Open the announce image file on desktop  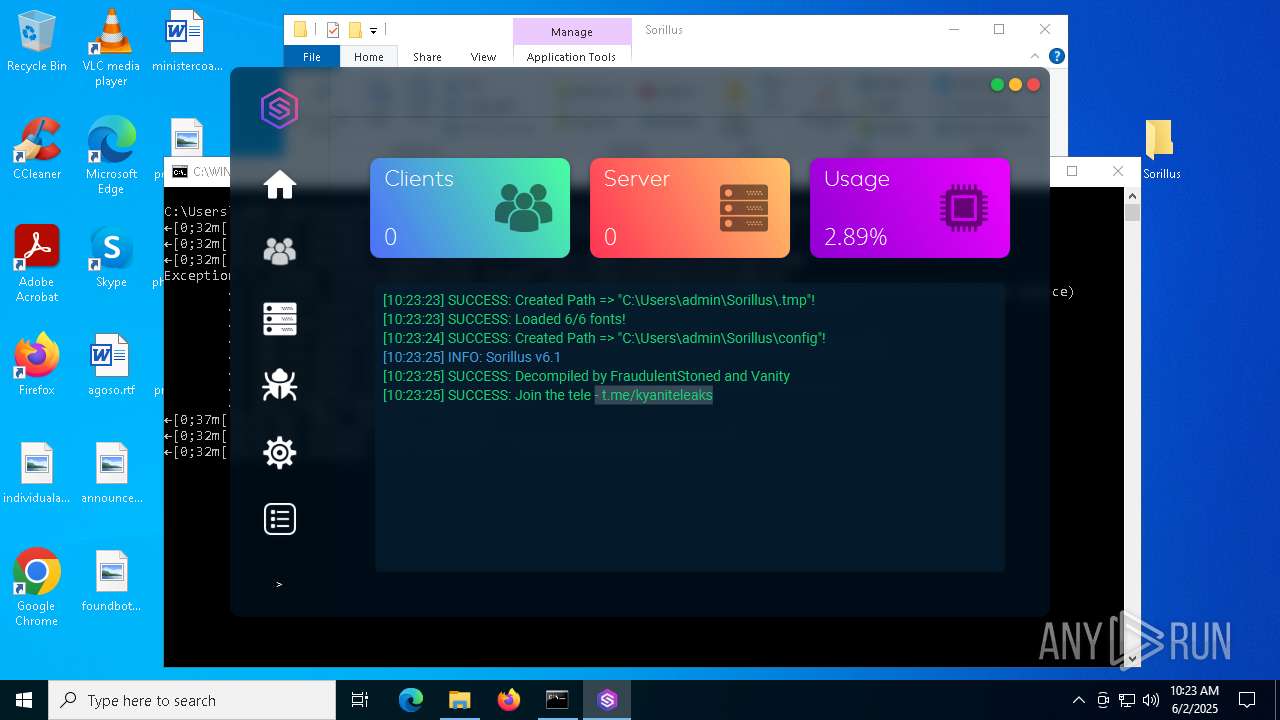(111, 473)
